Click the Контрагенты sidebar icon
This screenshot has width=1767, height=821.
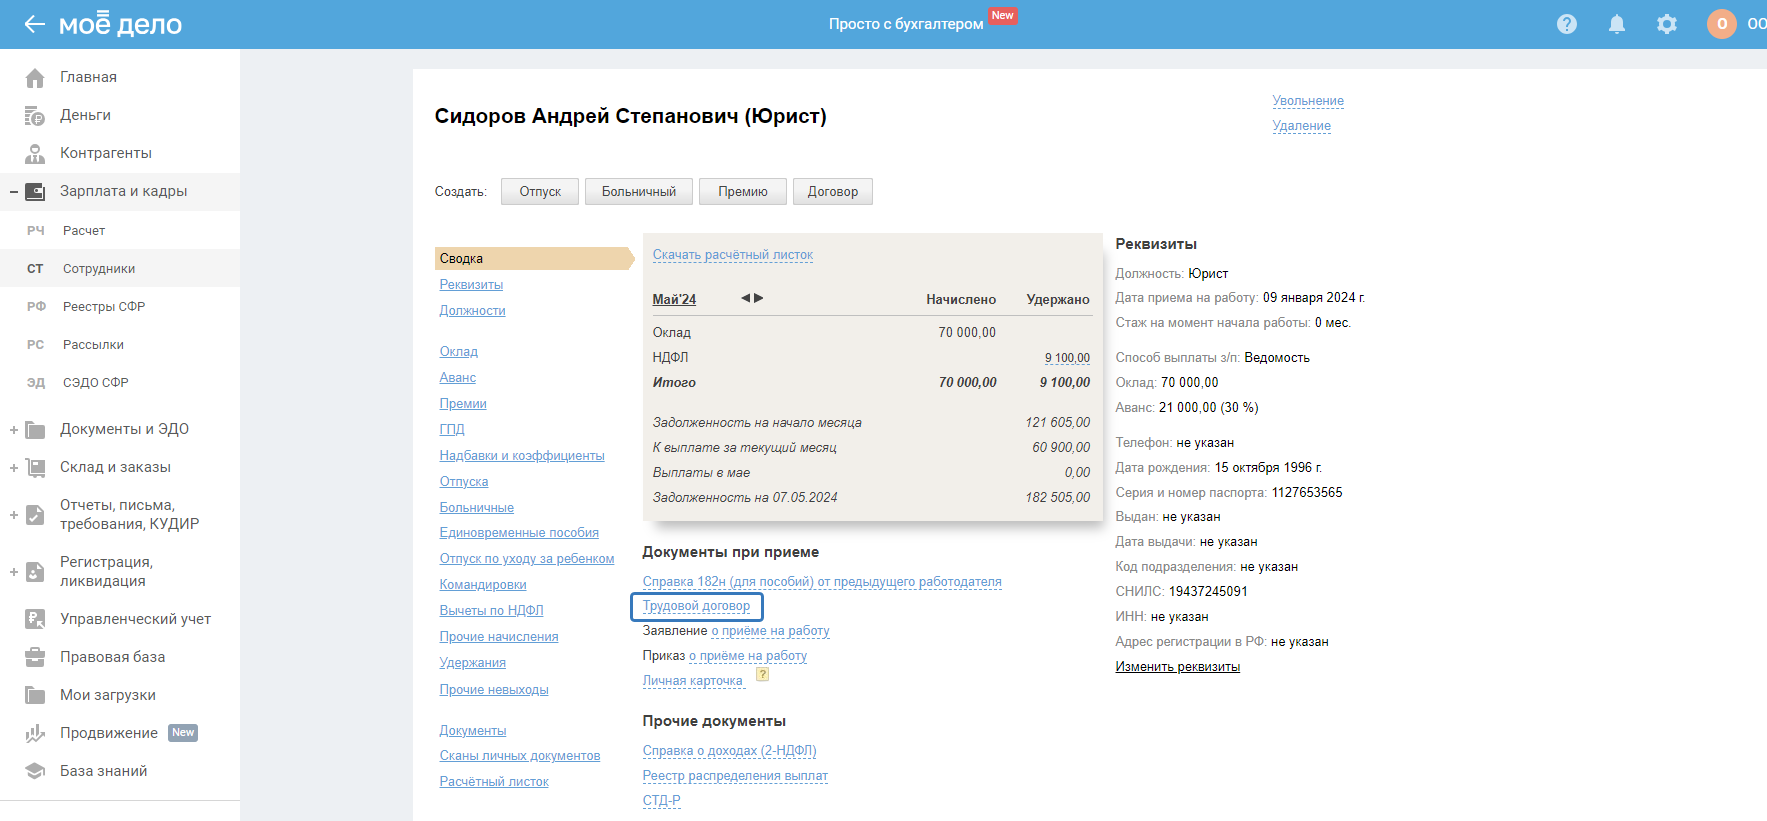coord(35,154)
